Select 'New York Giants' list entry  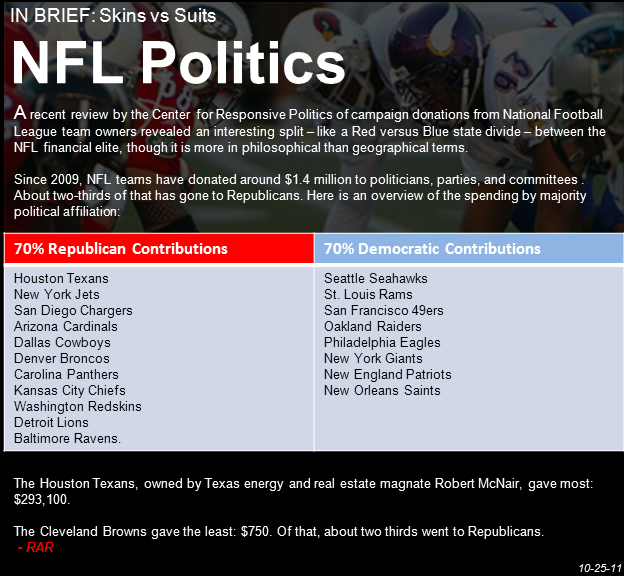point(373,358)
